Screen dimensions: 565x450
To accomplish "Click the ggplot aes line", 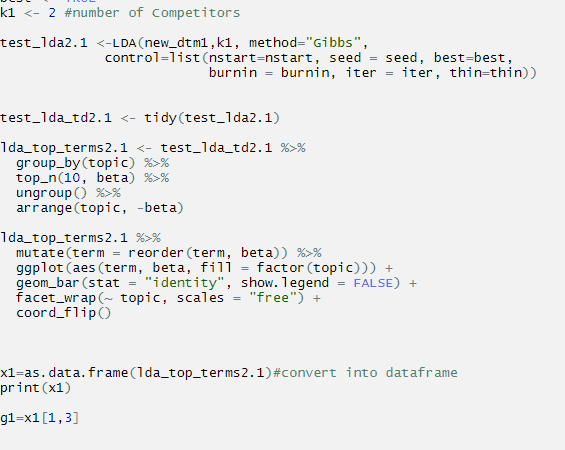I will tap(204, 268).
